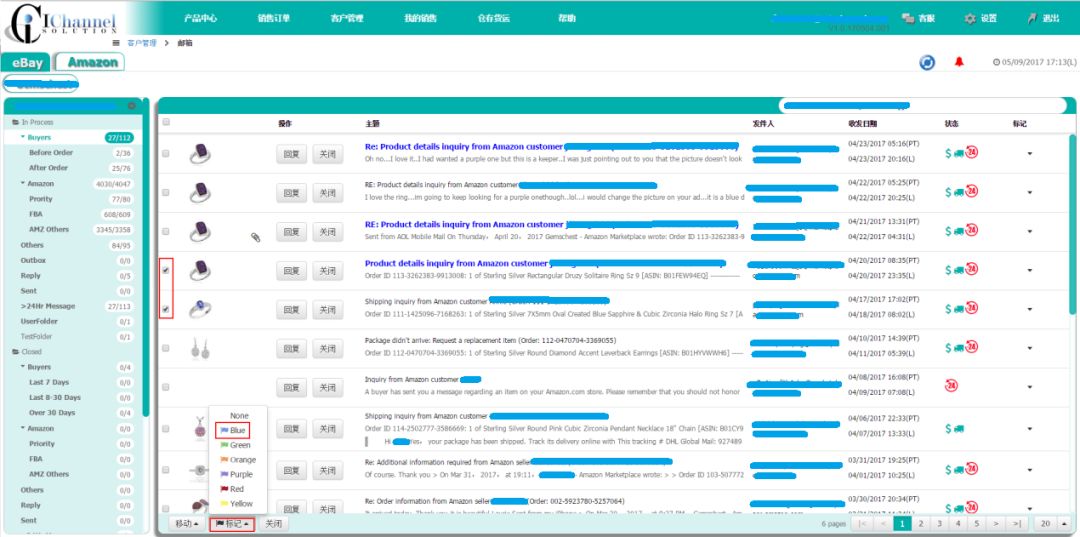Collapse the In Process Buyers tree node
This screenshot has height=537, width=1080.
(23, 137)
